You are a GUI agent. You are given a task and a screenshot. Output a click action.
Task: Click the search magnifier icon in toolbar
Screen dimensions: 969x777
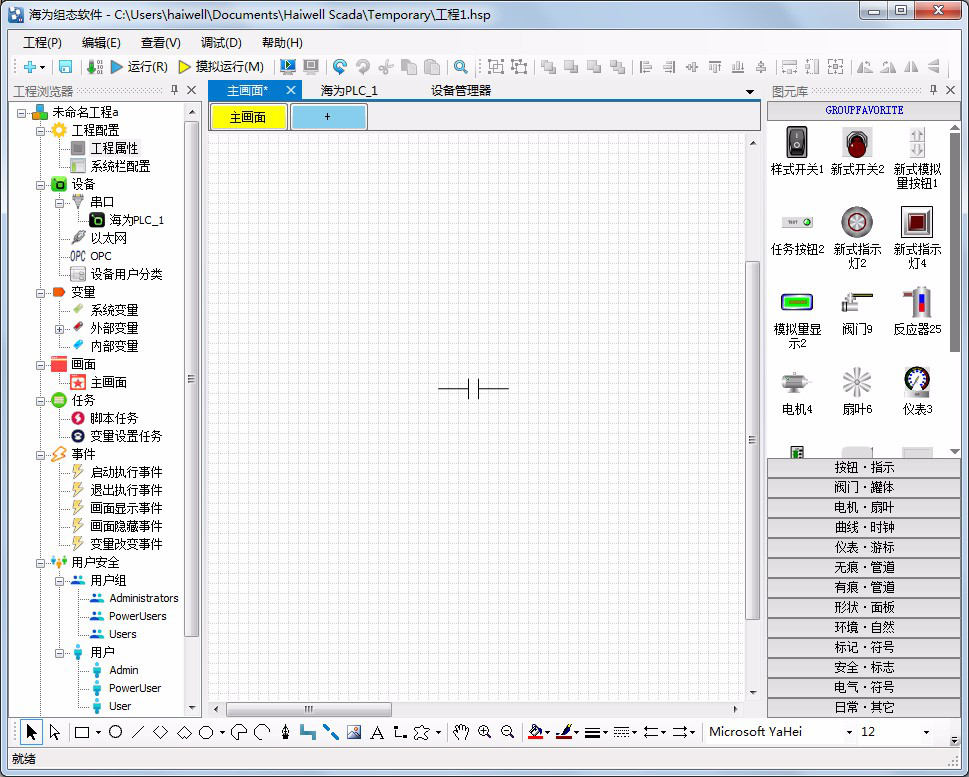tap(460, 67)
